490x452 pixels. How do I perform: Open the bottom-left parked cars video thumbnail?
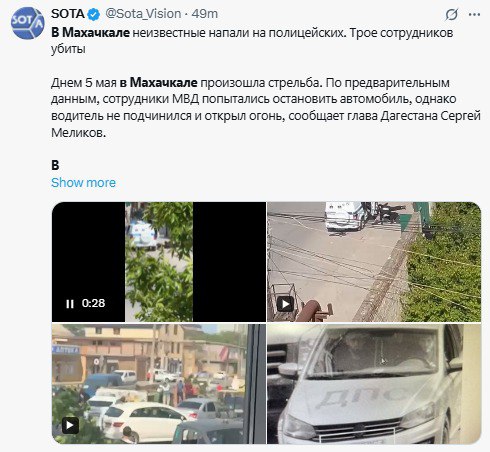(x=159, y=384)
